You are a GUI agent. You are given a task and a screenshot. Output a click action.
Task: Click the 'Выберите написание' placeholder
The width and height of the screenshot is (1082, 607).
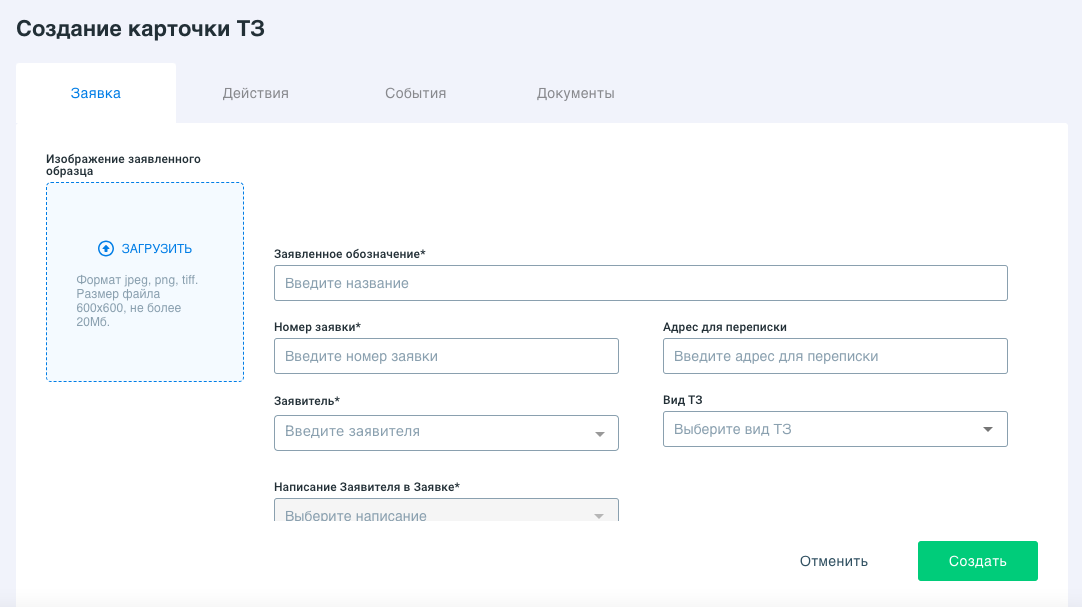tap(356, 516)
